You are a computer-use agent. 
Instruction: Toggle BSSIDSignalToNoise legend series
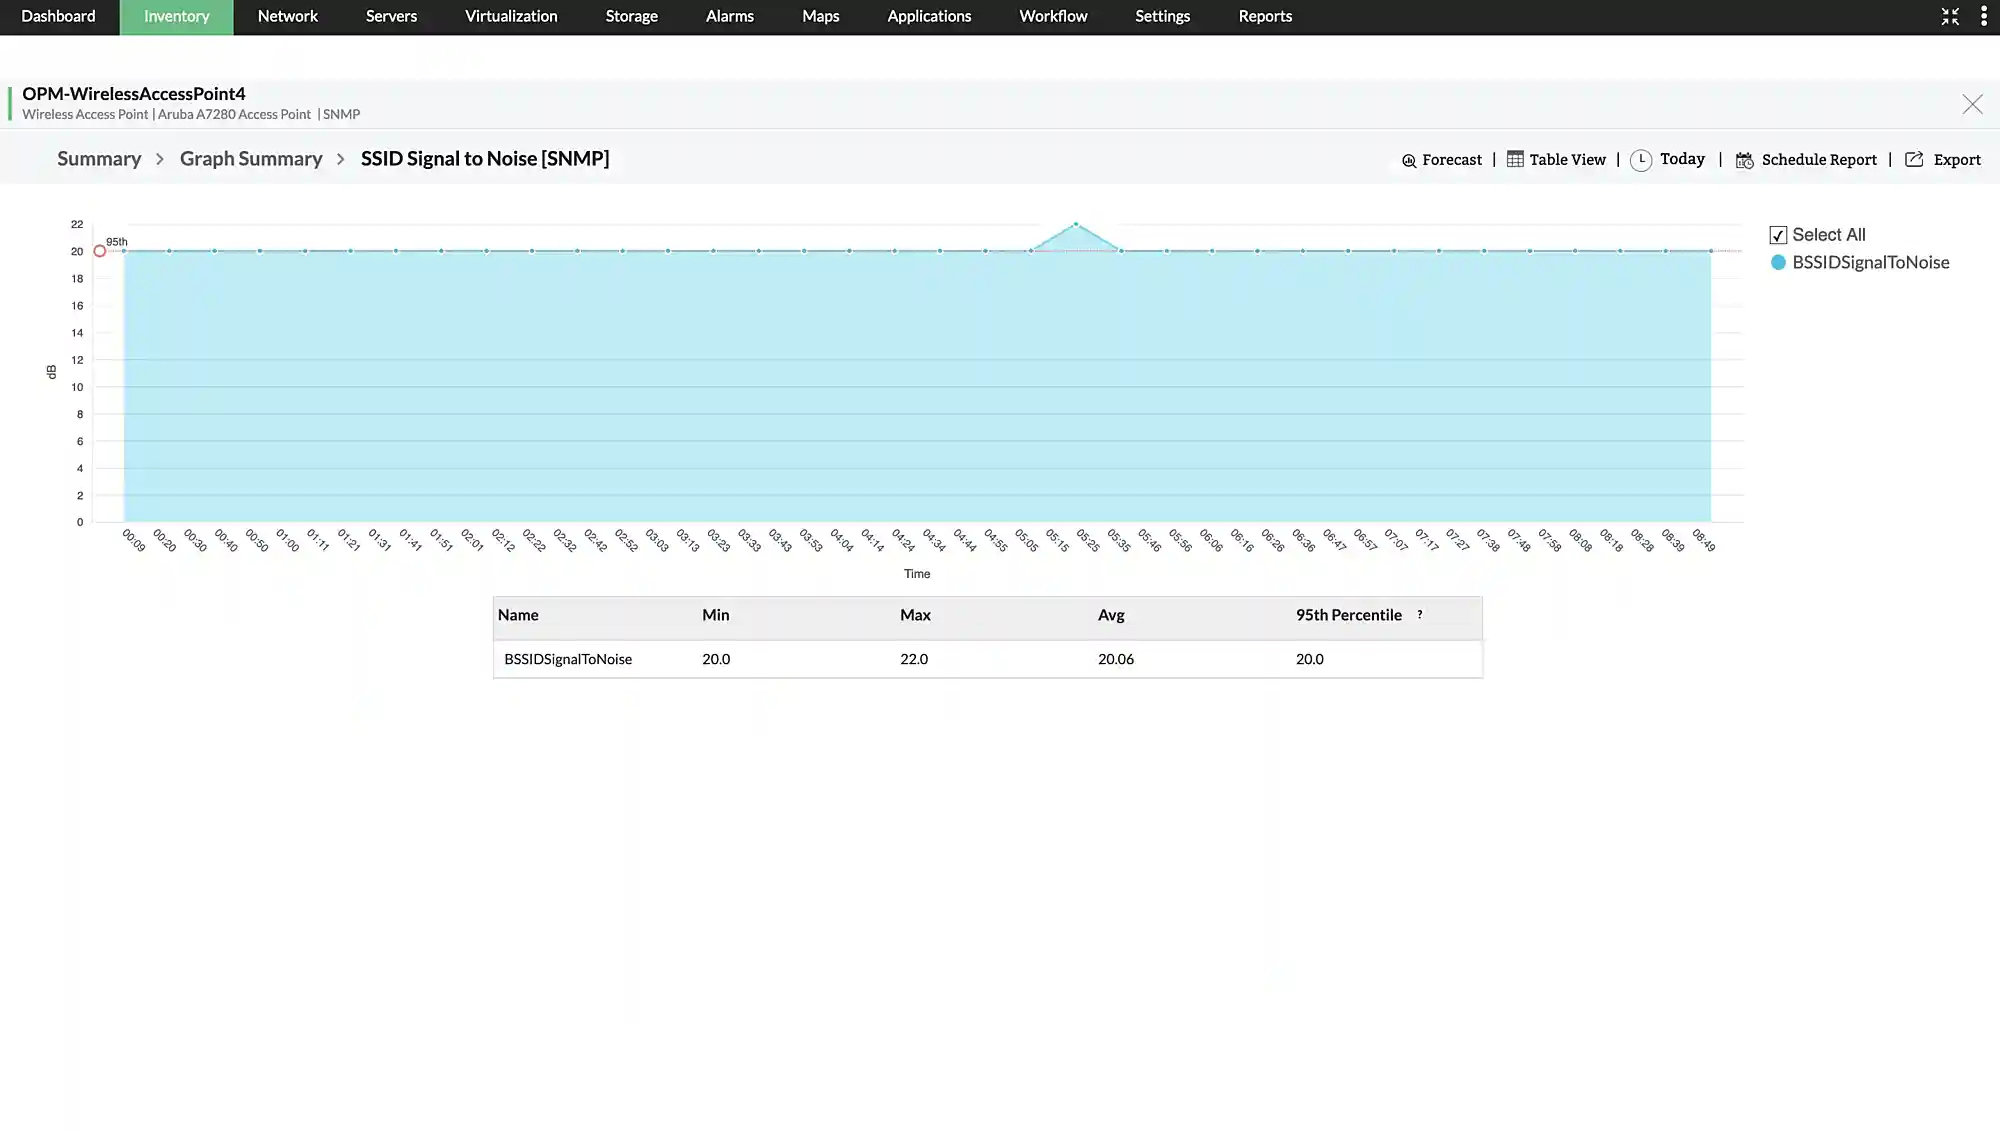tap(1870, 263)
